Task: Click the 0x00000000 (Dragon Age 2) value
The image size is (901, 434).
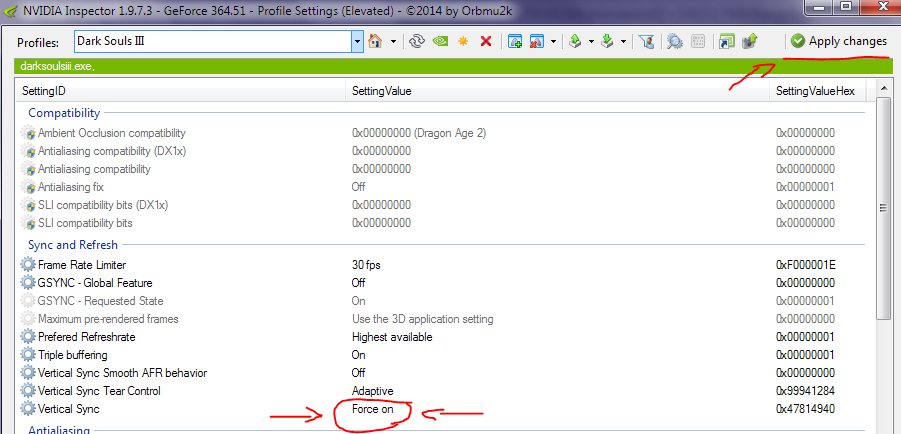Action: coord(419,133)
